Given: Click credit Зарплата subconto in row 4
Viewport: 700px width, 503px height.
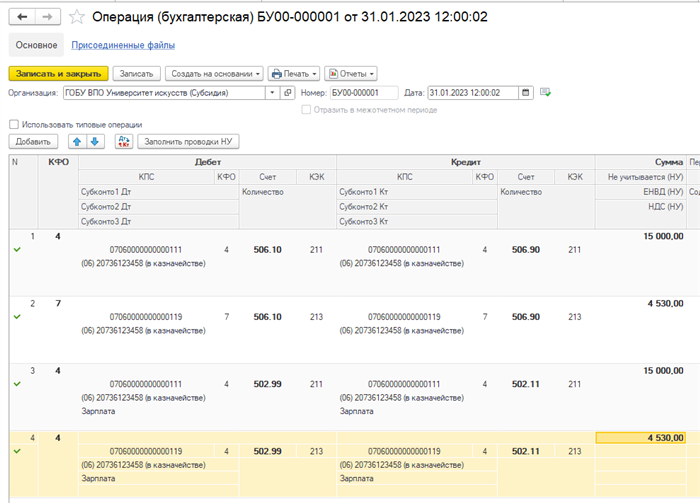Looking at the screenshot, I should coord(356,478).
